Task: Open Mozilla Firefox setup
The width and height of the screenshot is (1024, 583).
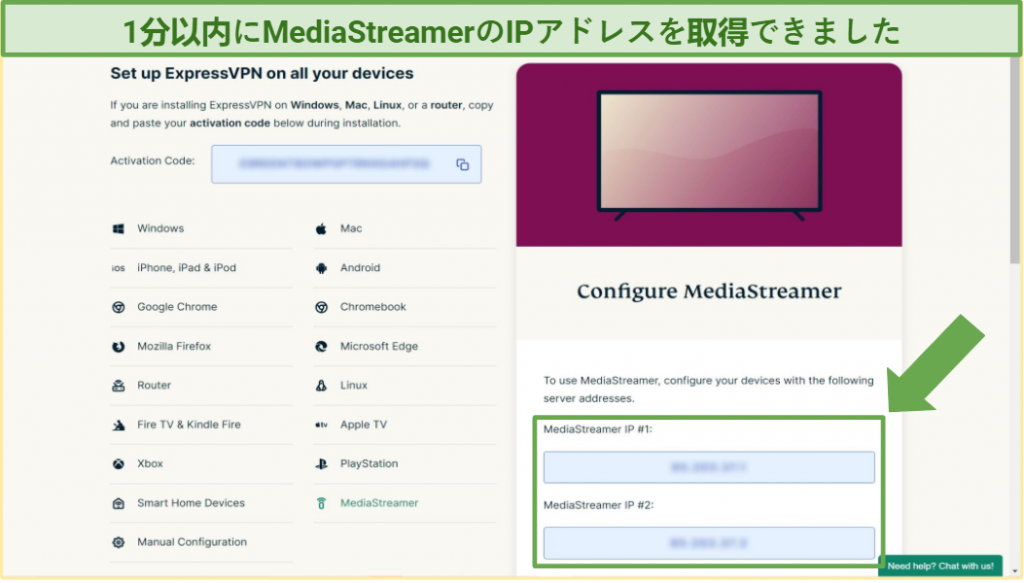Action: pos(174,347)
